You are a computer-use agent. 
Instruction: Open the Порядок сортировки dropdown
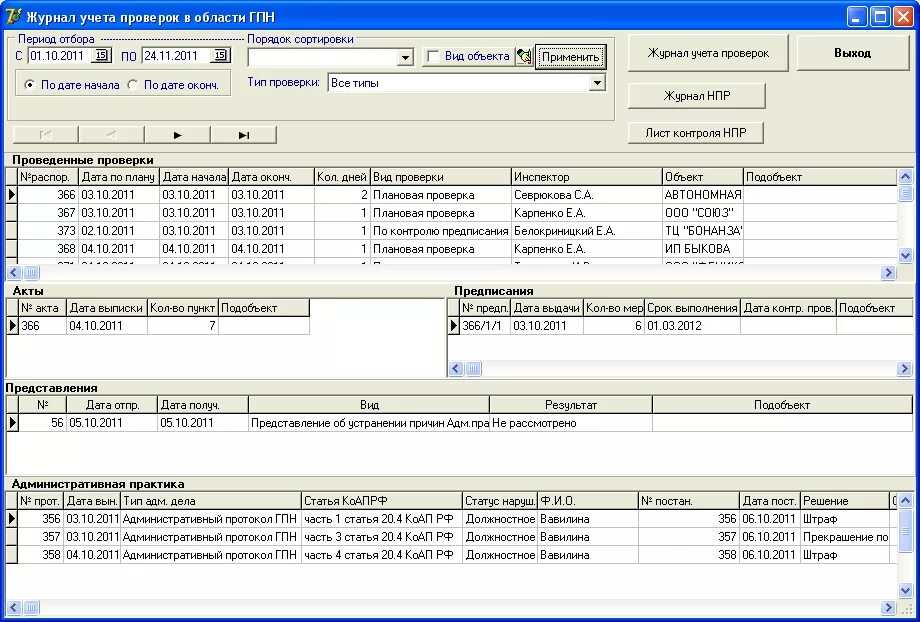(405, 57)
